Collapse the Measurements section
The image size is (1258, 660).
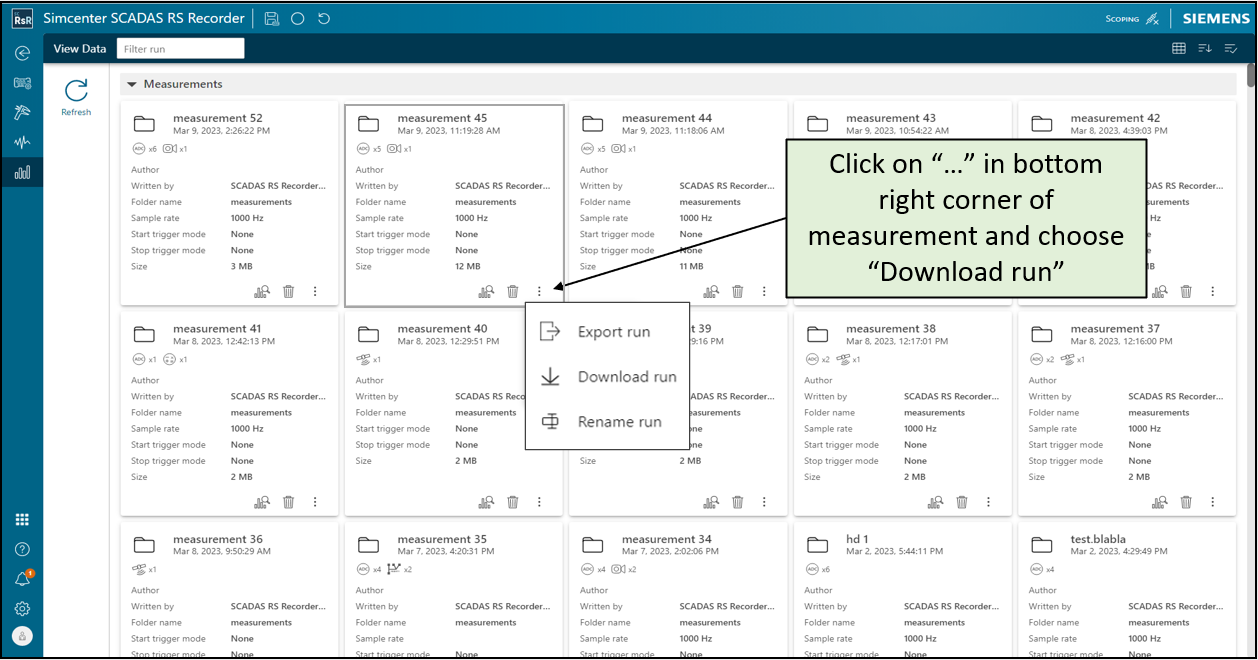(x=131, y=84)
